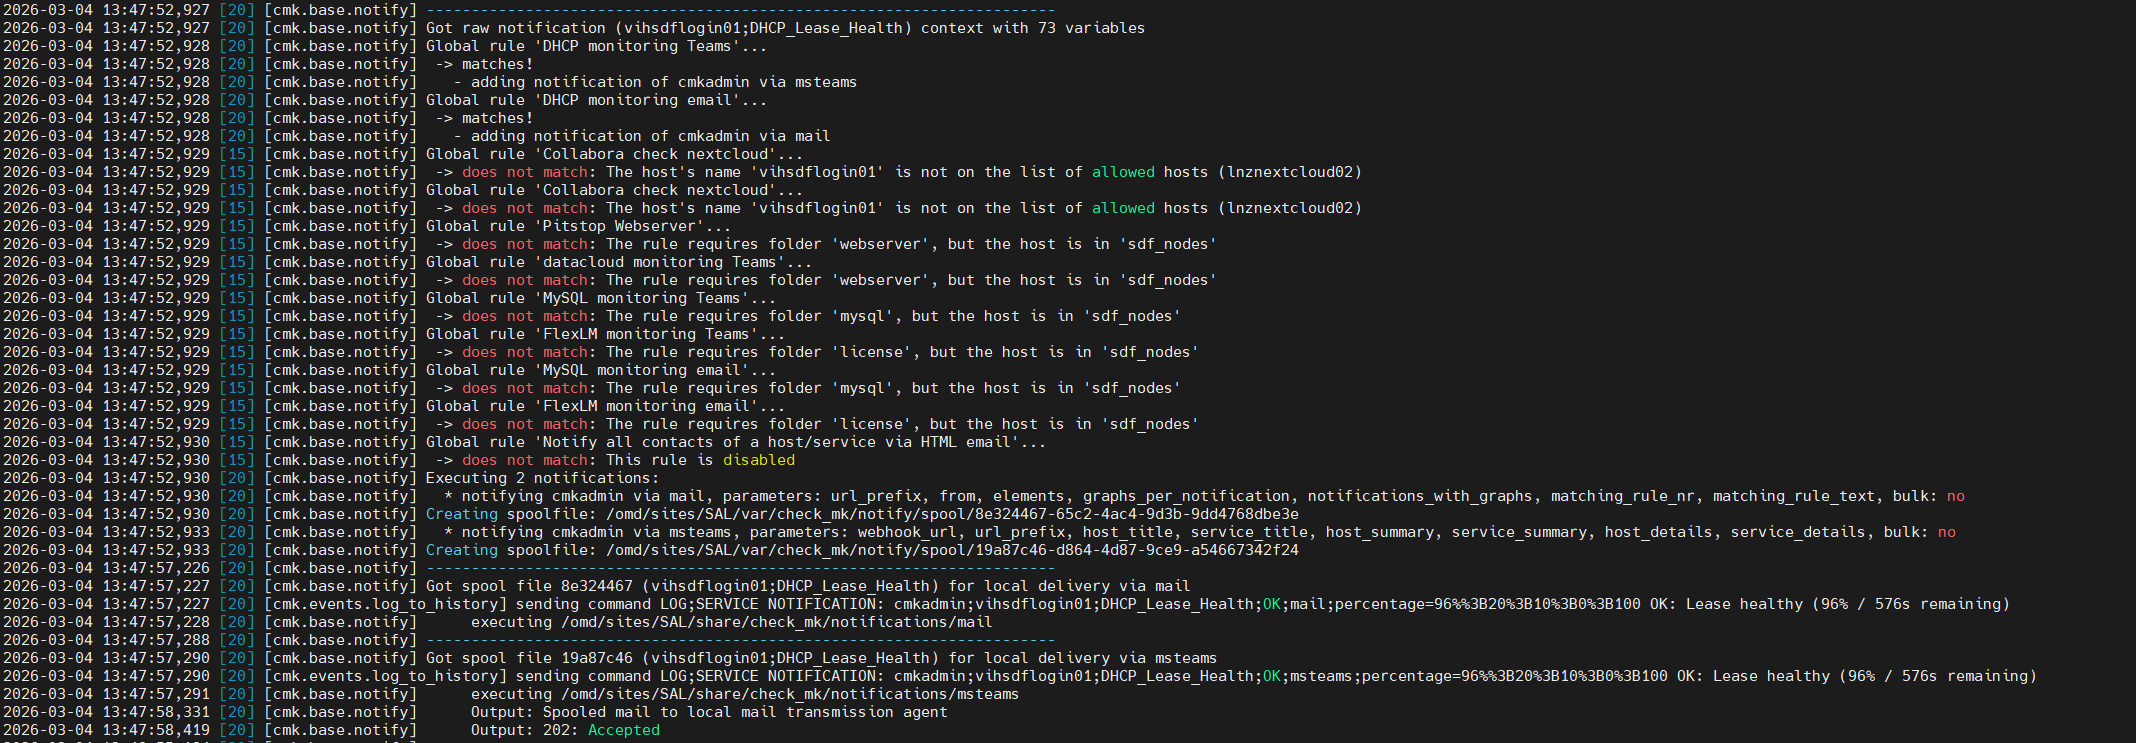Click the executing notifications/msteams script path
Image resolution: width=2136 pixels, height=743 pixels.
[x=789, y=694]
